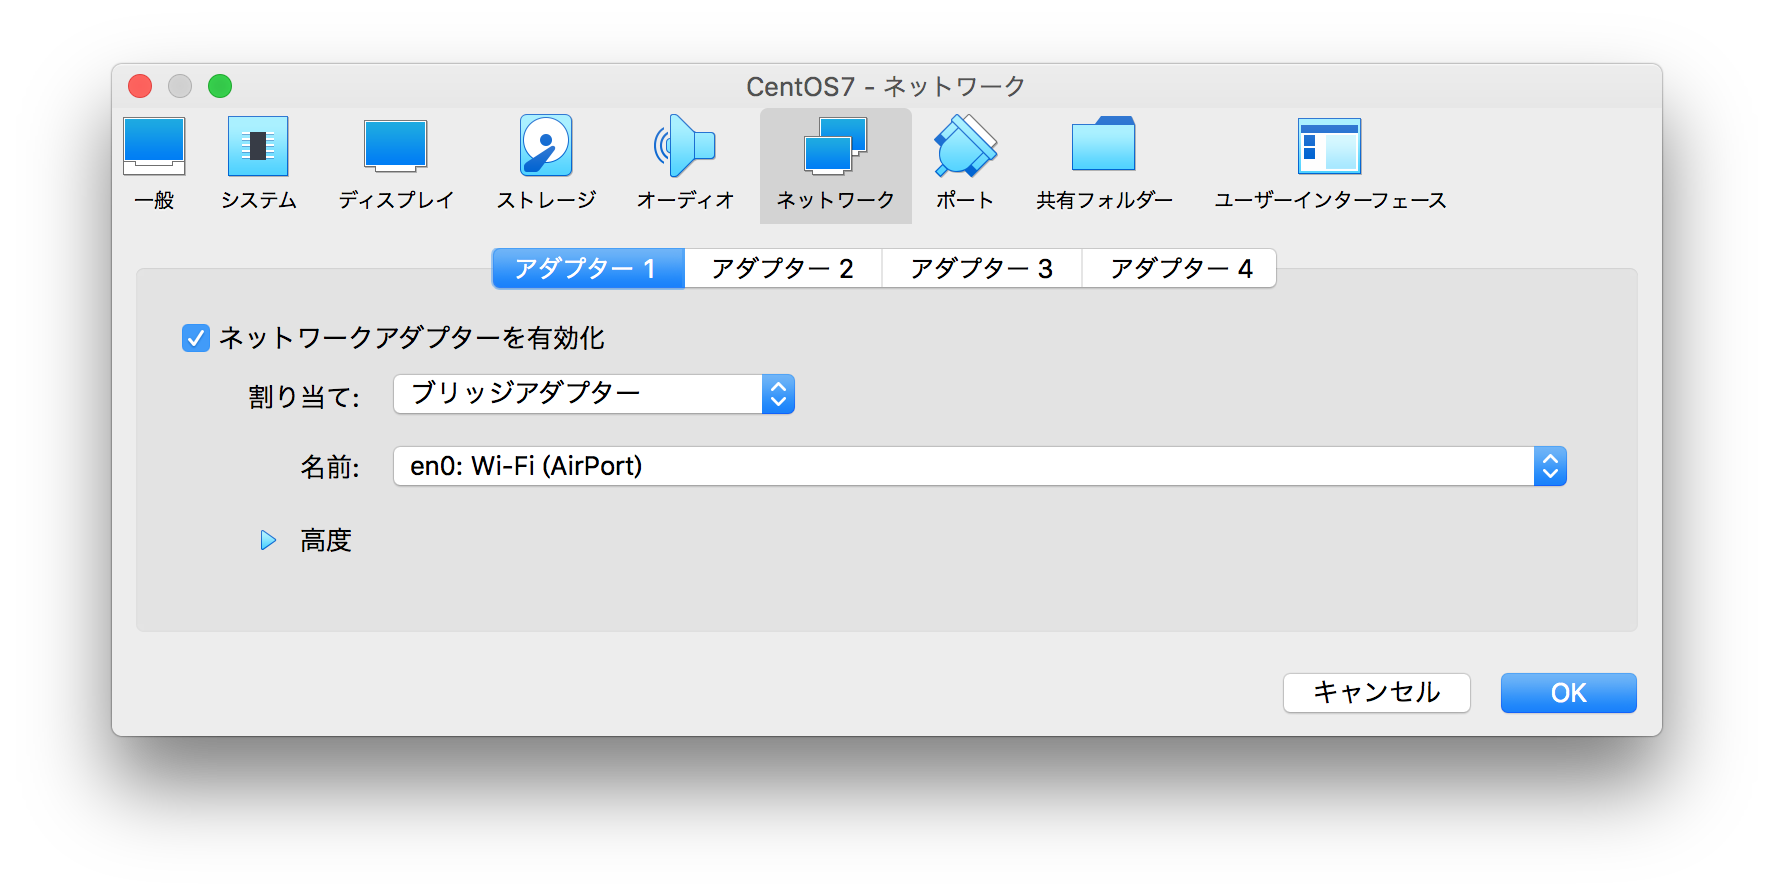Switch to the アダプター 2 tab
Screen dimensions: 1774x896
point(783,268)
